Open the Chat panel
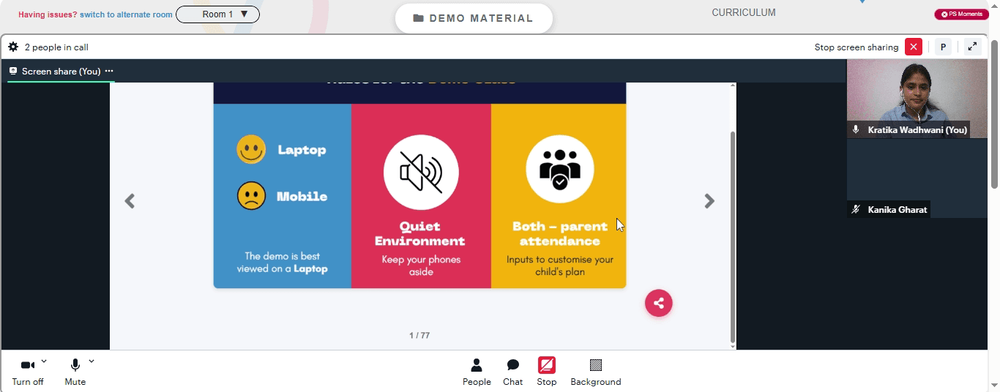This screenshot has height=392, width=1000. click(513, 372)
